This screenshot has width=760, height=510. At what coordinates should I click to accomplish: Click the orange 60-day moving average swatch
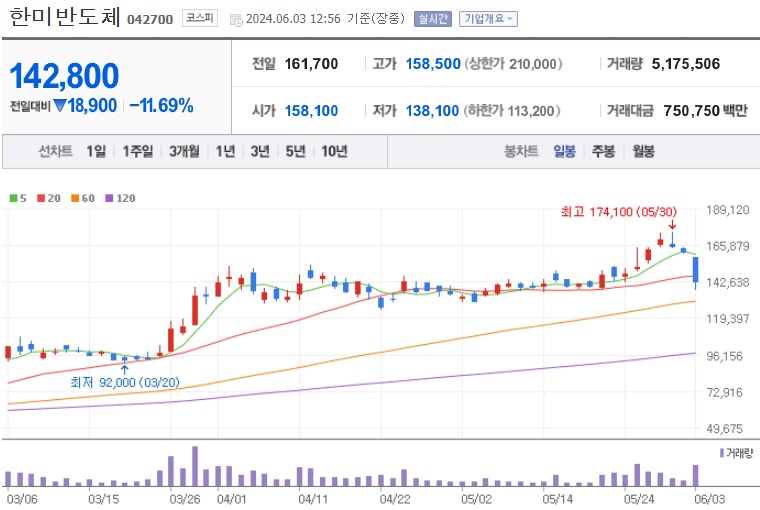click(x=75, y=198)
